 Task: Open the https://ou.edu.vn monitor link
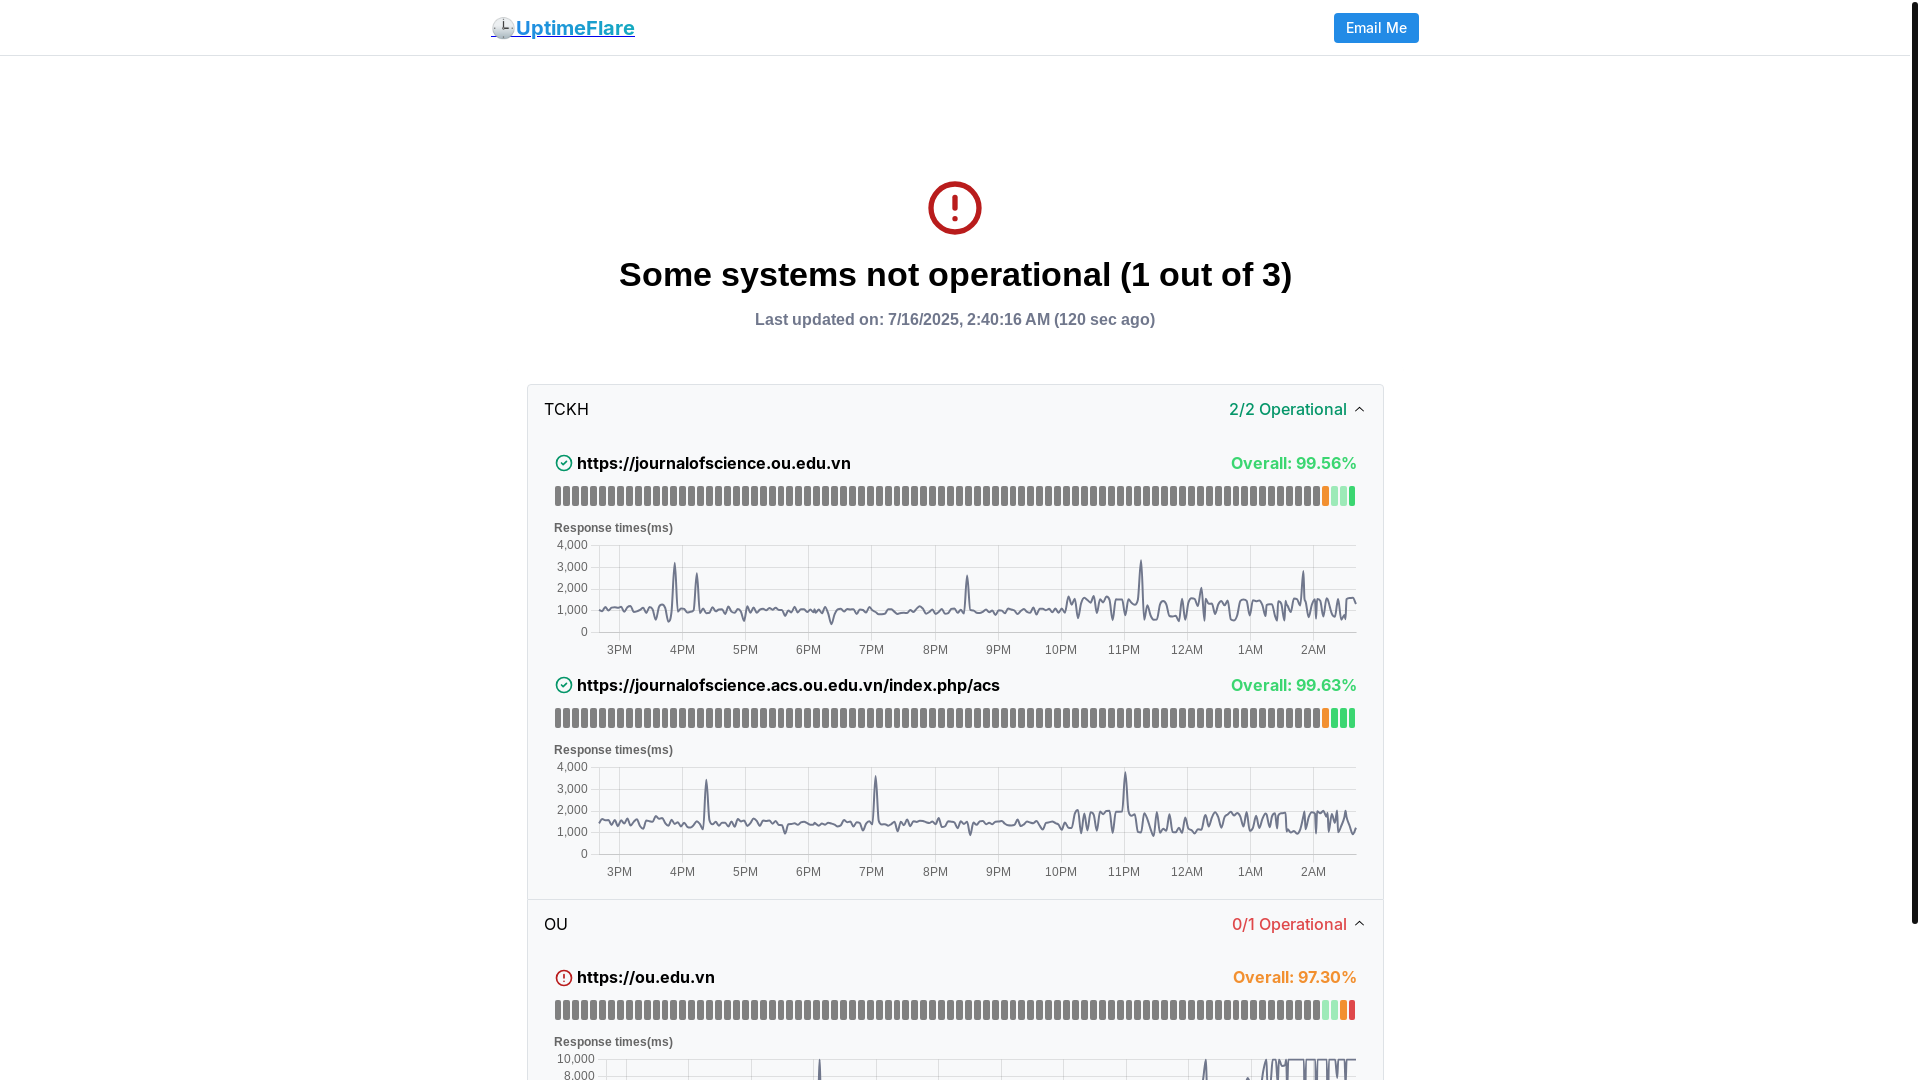coord(646,977)
